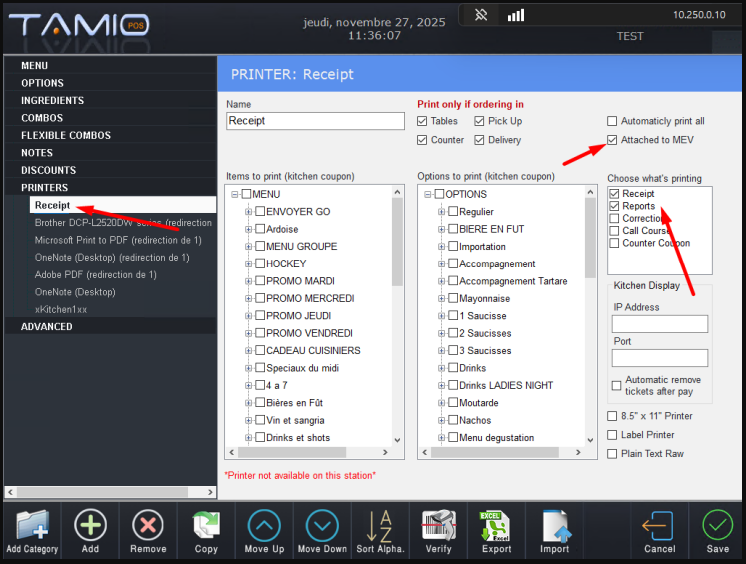Click the Verify barcode scanner icon
The image size is (746, 564).
point(439,525)
